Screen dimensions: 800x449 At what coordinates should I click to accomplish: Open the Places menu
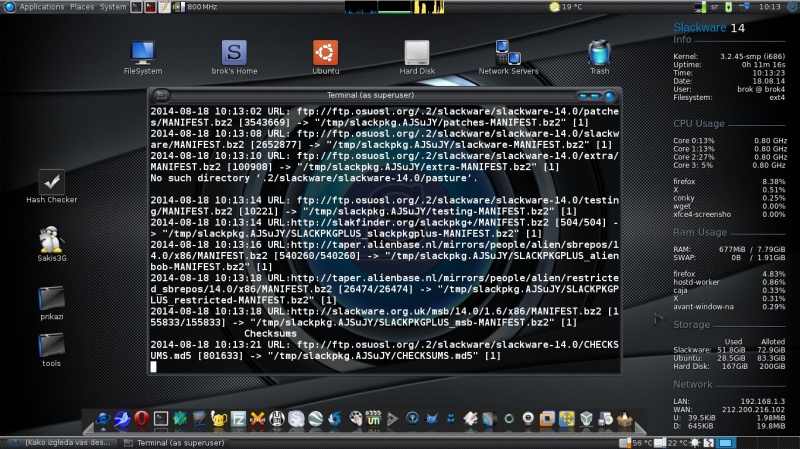tap(82, 7)
